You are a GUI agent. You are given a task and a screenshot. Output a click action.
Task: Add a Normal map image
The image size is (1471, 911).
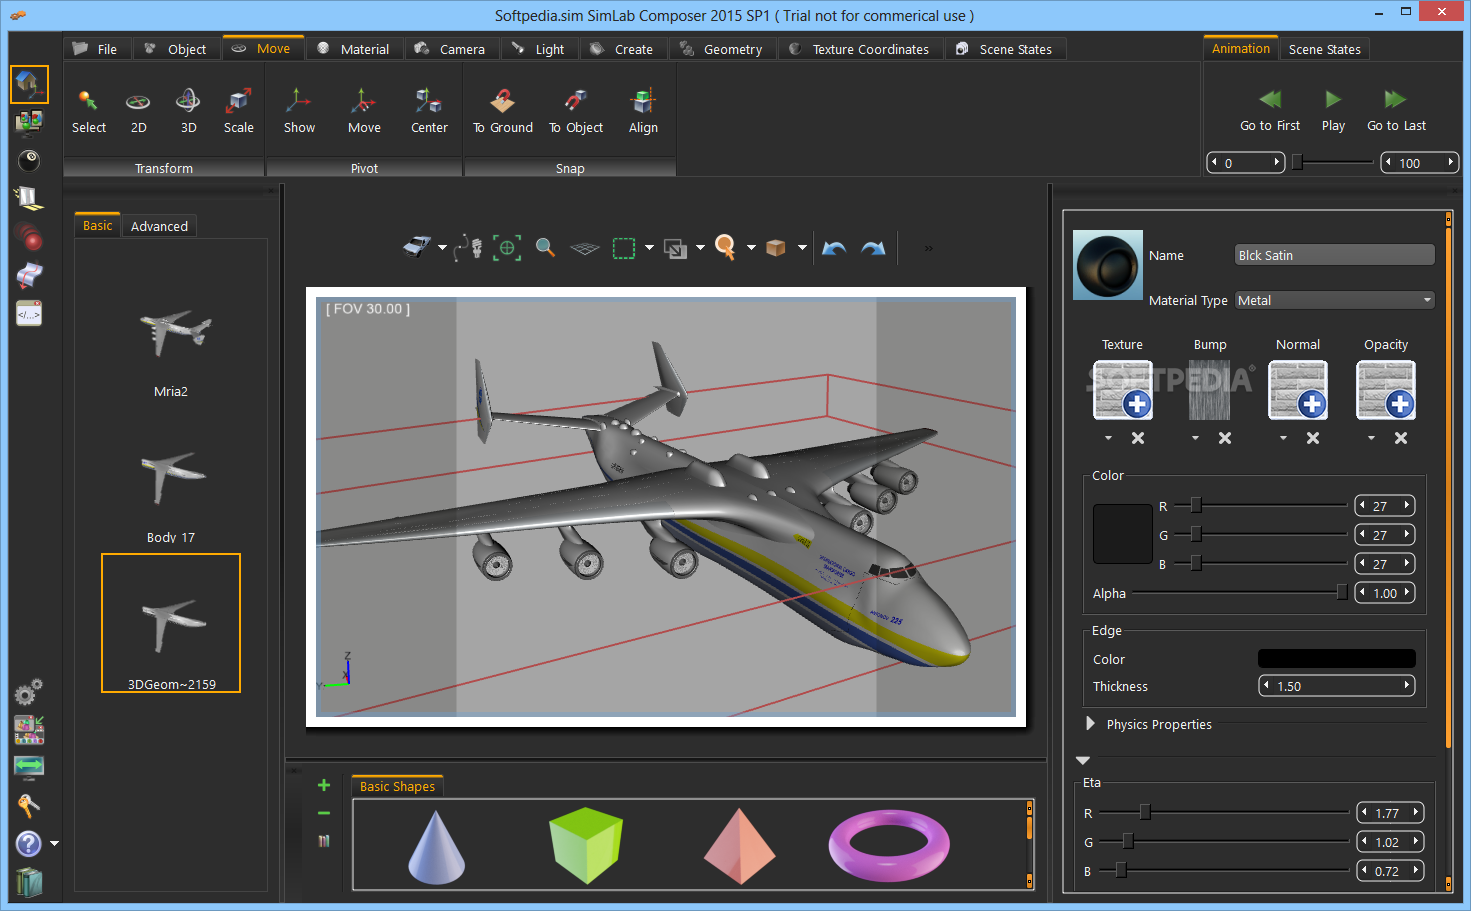click(1298, 390)
